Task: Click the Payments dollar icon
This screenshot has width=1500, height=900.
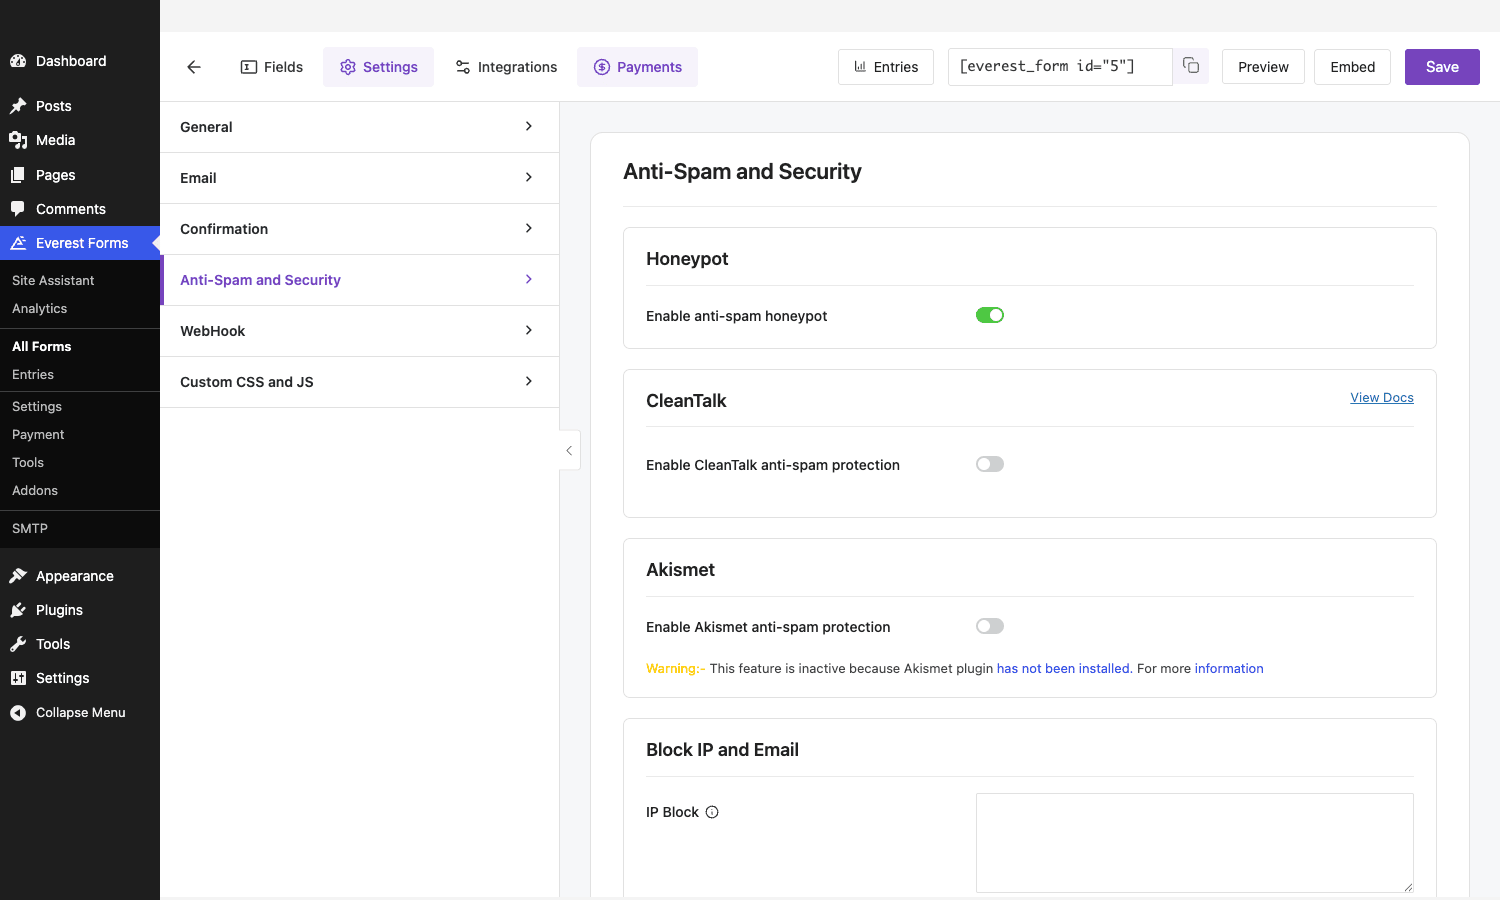Action: click(602, 67)
